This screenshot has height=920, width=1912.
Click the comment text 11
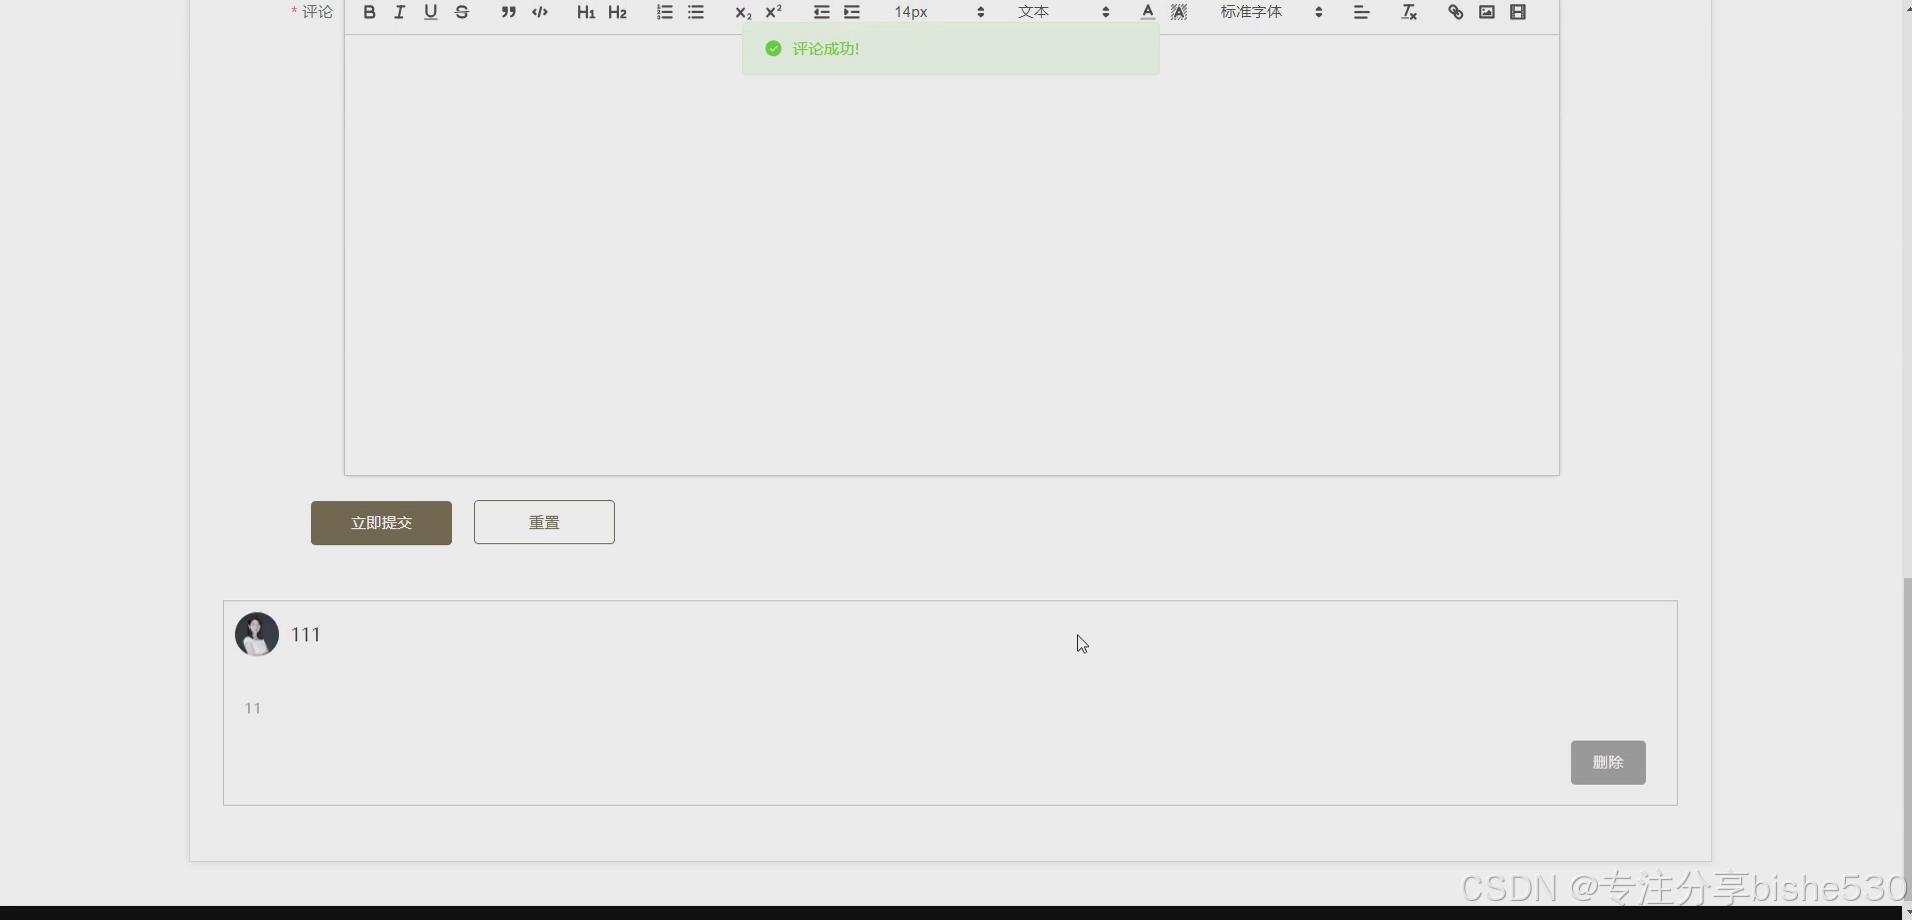[253, 708]
